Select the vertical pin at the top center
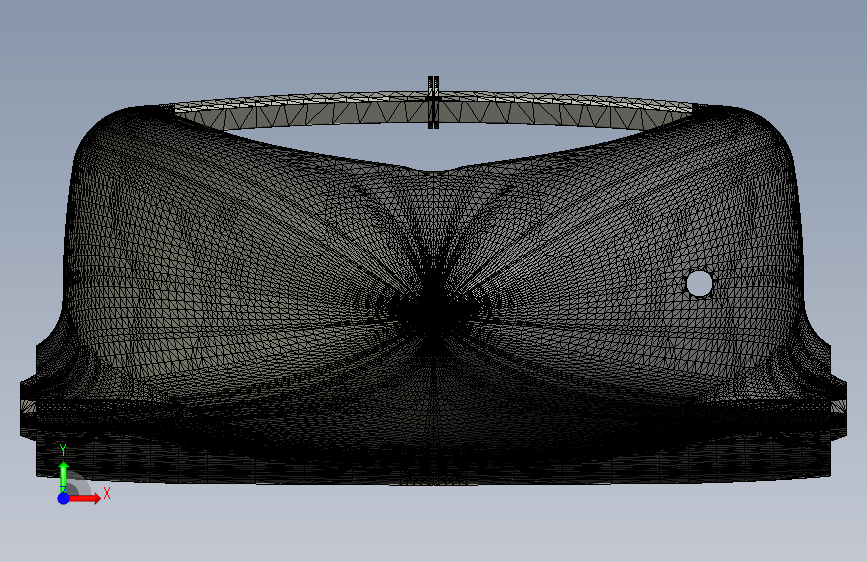 pos(434,103)
